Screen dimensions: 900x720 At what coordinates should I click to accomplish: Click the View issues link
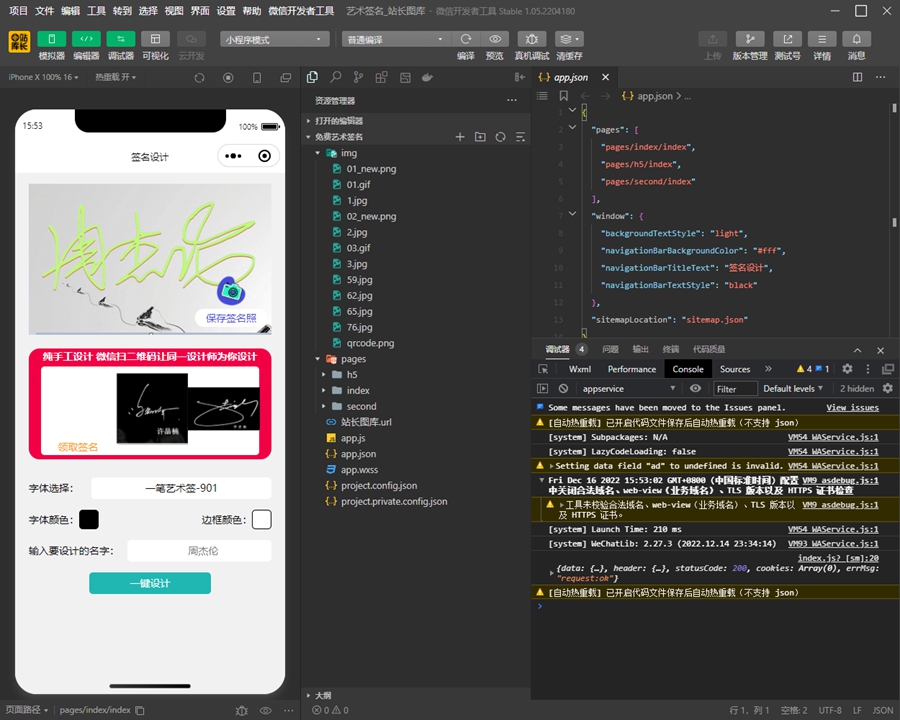point(852,408)
